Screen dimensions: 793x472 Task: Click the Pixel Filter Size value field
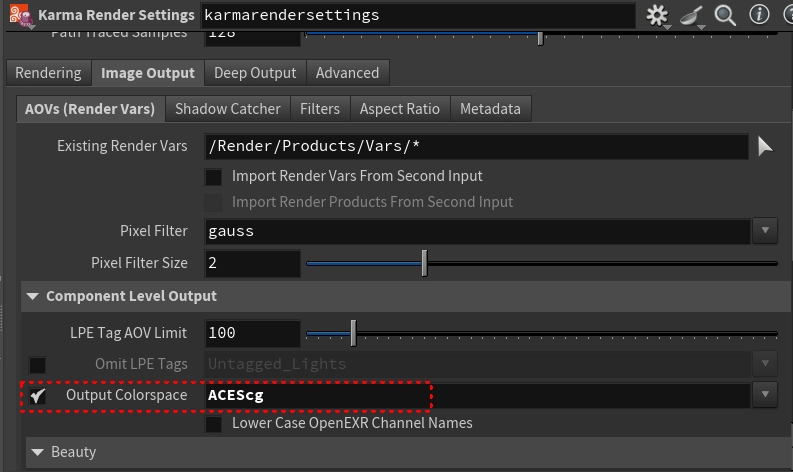click(252, 263)
